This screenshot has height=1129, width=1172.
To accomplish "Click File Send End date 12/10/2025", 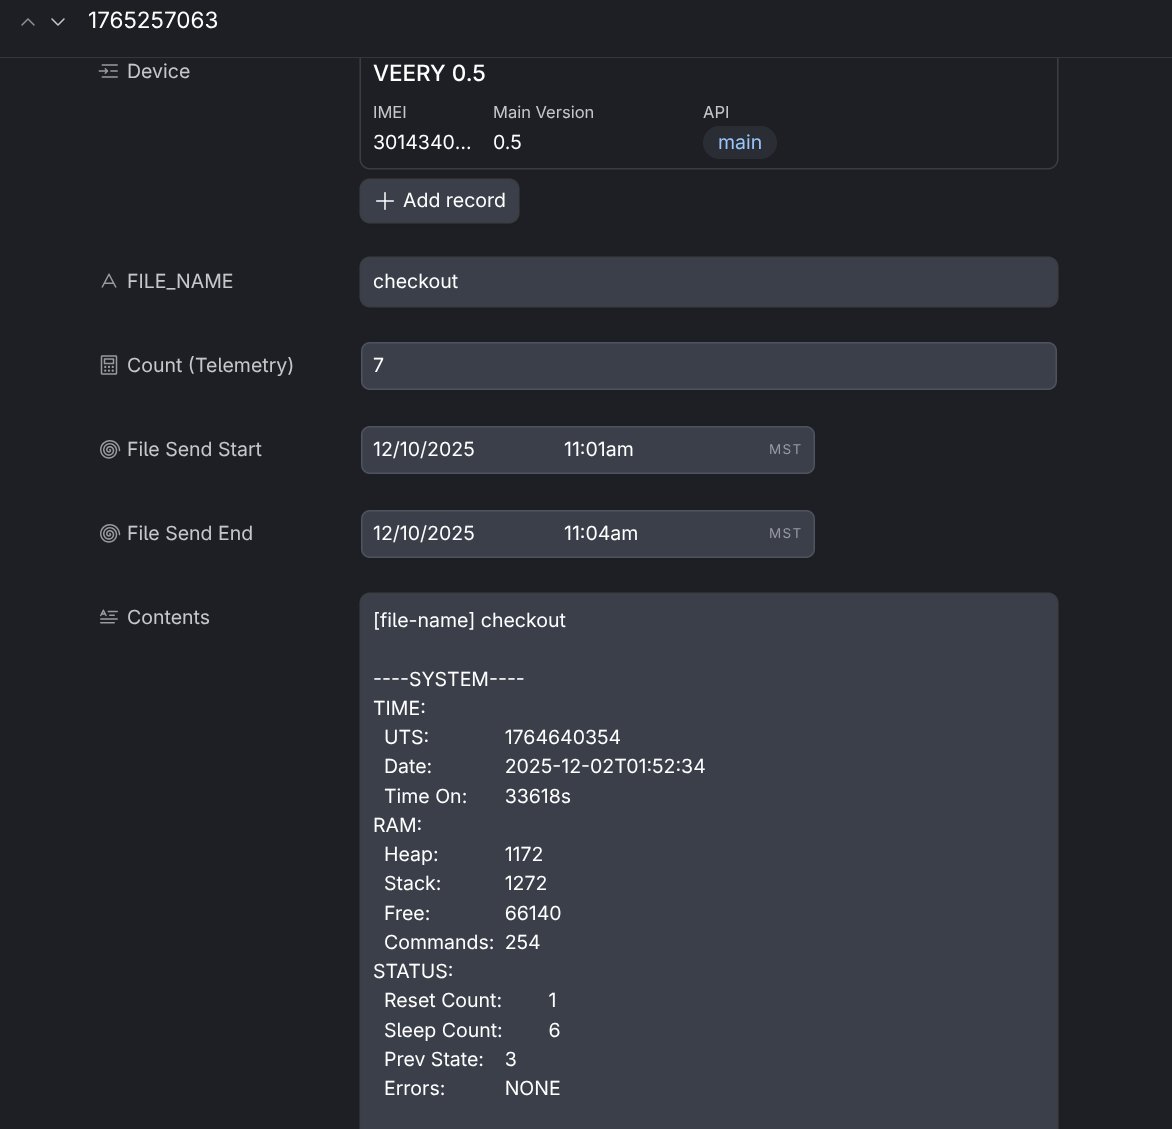I will click(424, 533).
